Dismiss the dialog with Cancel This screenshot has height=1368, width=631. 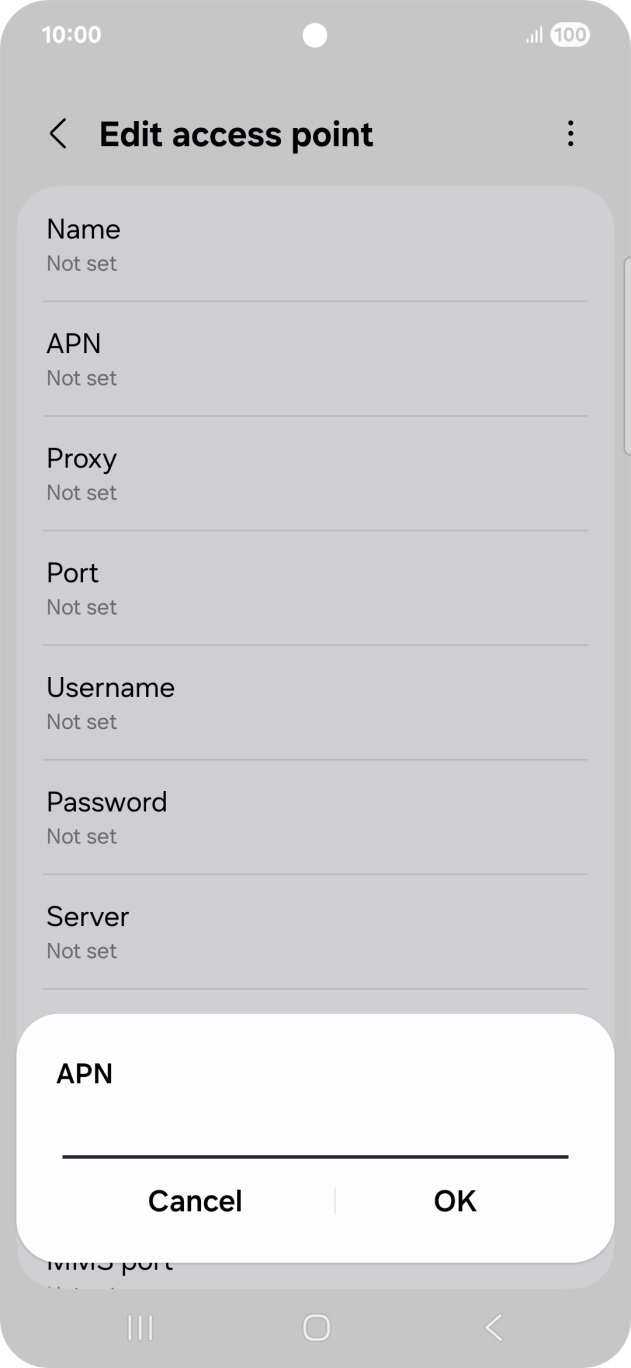click(194, 1200)
